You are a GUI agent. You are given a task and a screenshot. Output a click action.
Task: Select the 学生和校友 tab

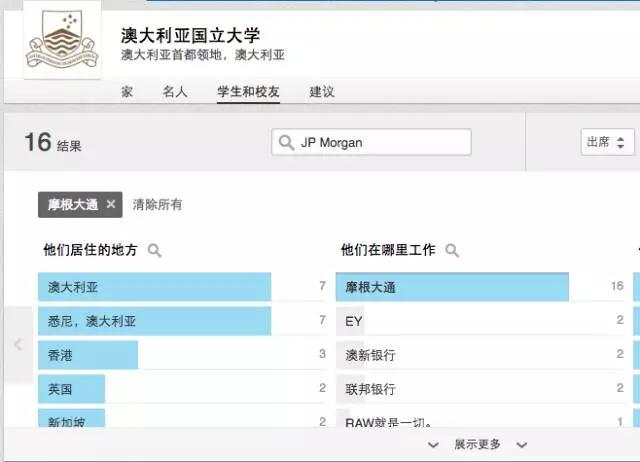[248, 92]
